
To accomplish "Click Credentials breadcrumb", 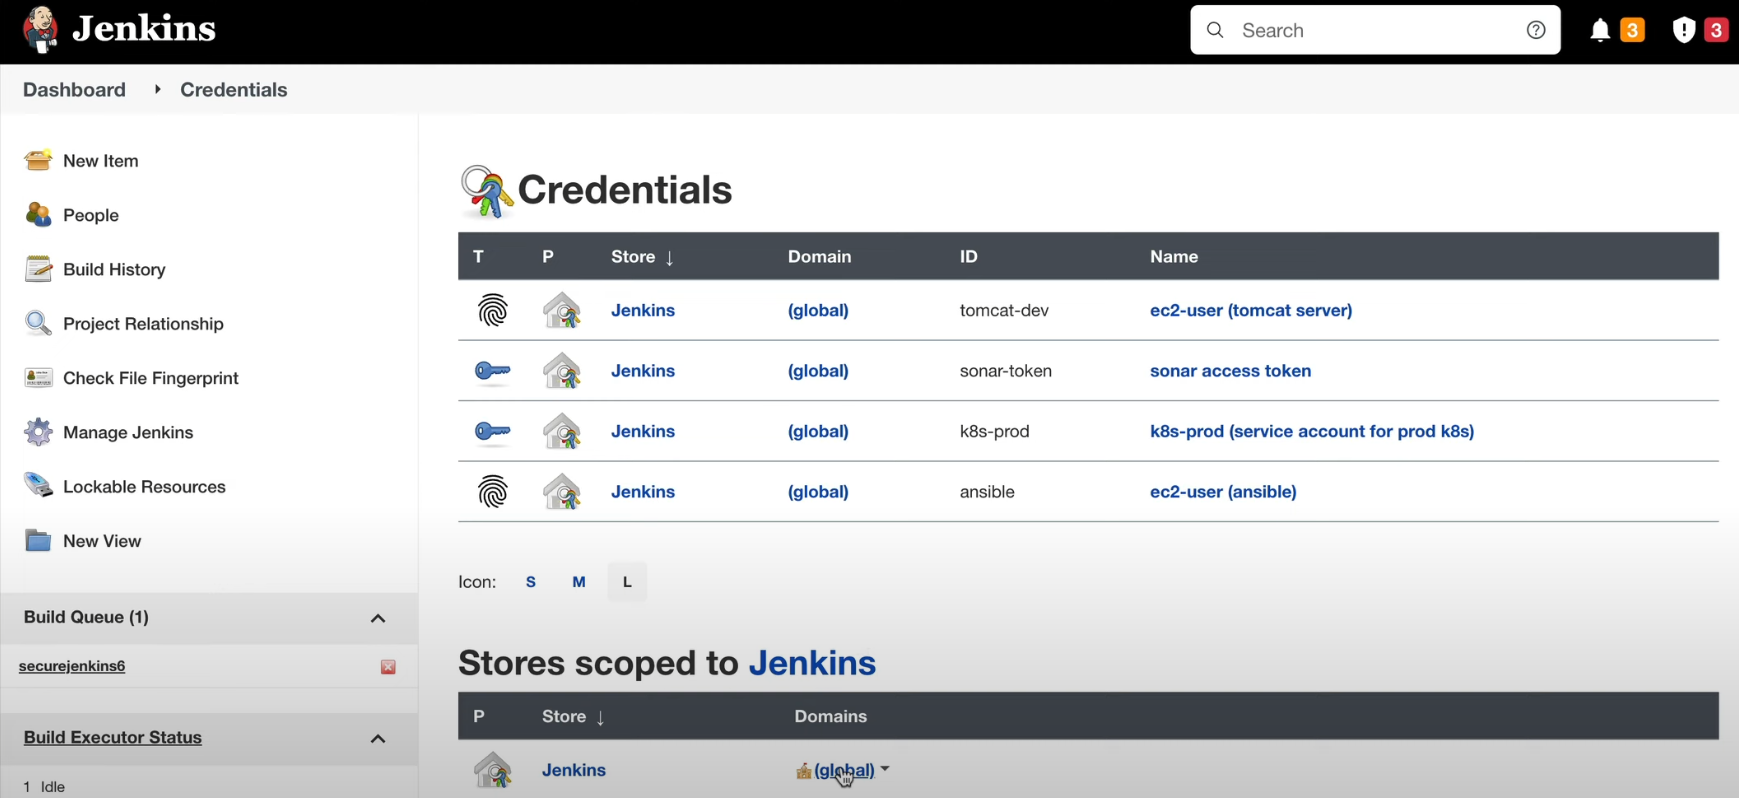I will point(233,89).
